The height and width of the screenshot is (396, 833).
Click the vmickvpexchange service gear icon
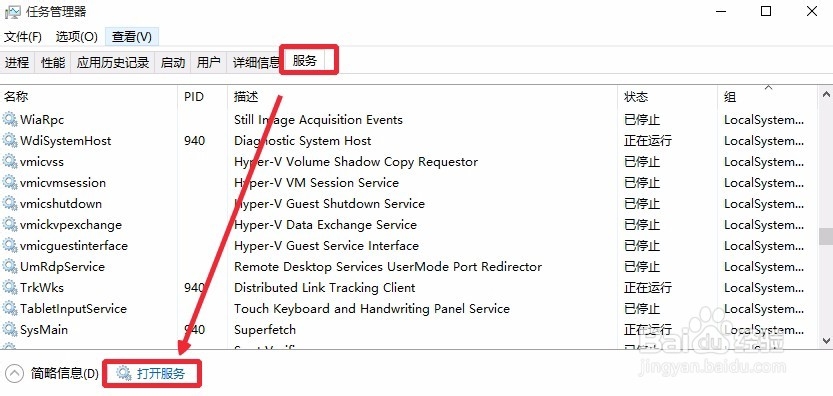[10, 224]
